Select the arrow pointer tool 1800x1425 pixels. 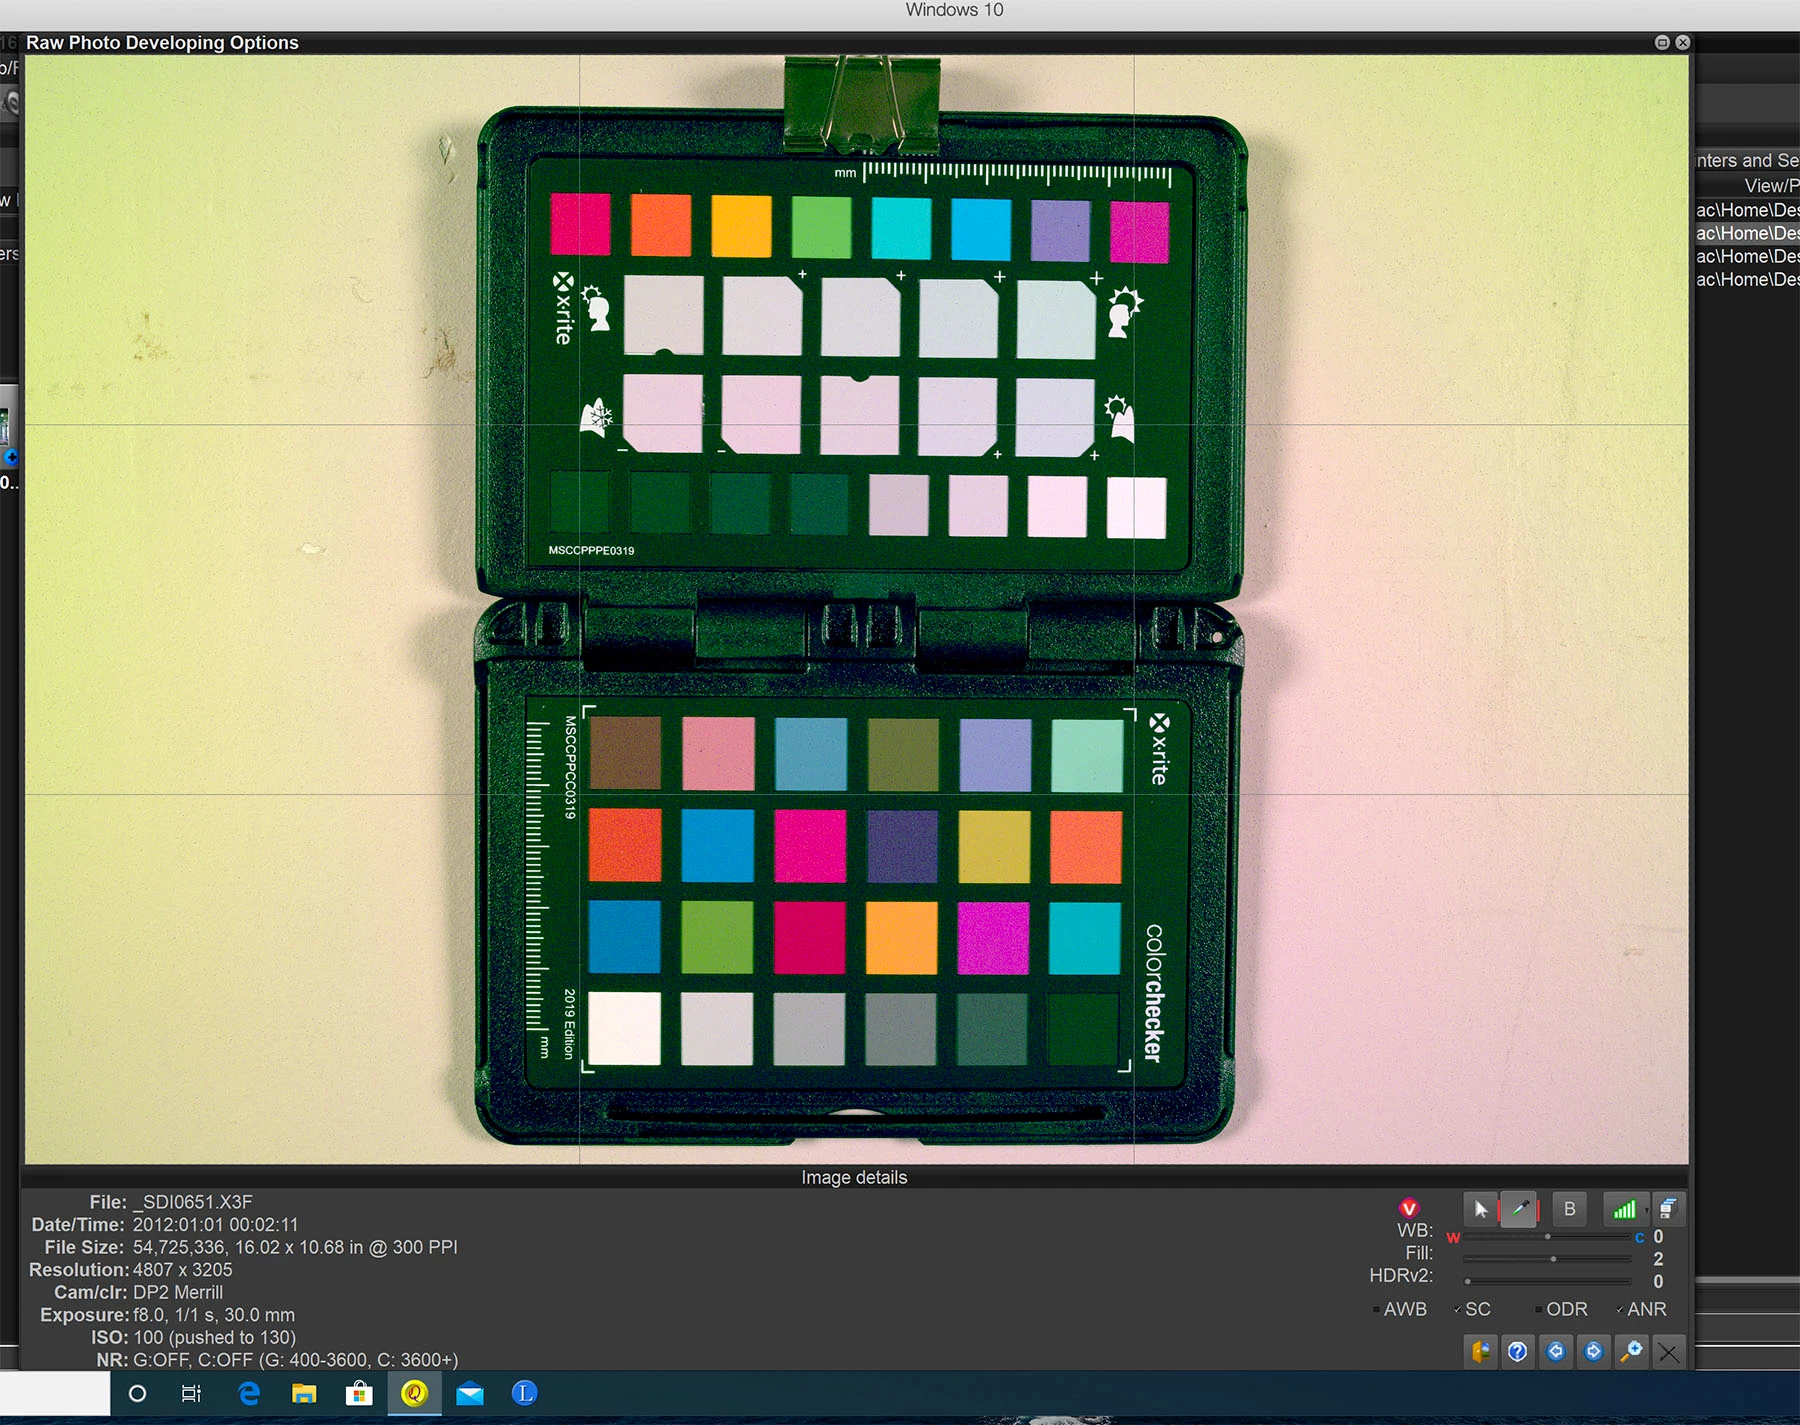(x=1481, y=1209)
